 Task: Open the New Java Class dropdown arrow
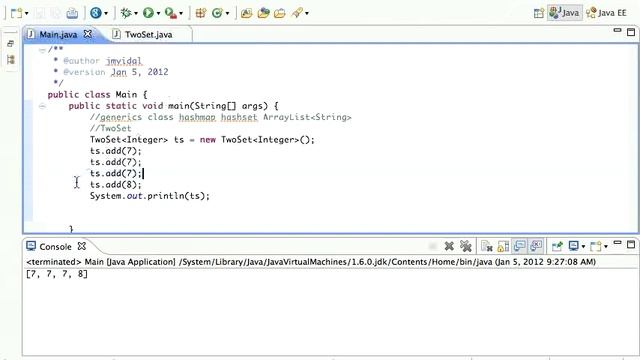[x=227, y=13]
